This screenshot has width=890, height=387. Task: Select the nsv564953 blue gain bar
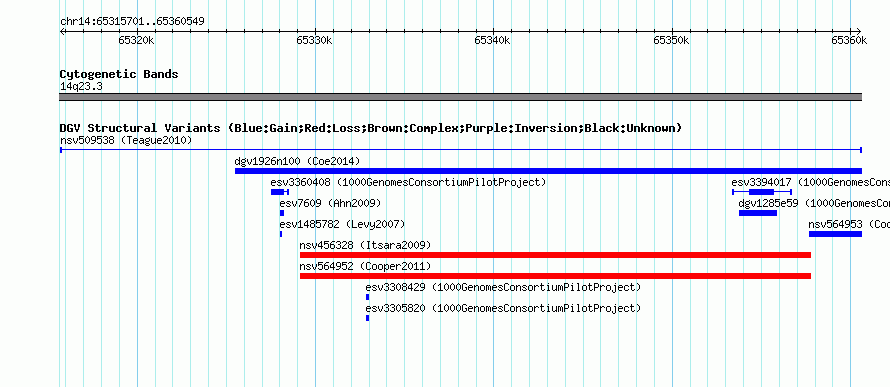[x=836, y=234]
